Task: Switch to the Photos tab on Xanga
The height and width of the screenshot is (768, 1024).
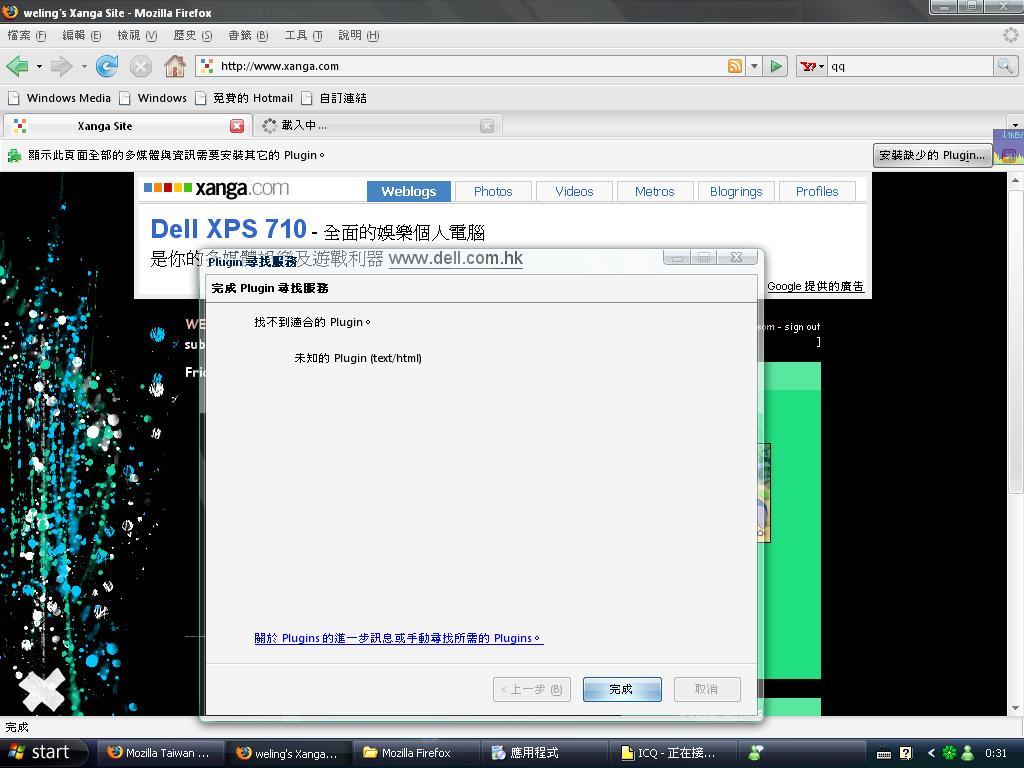Action: click(493, 191)
